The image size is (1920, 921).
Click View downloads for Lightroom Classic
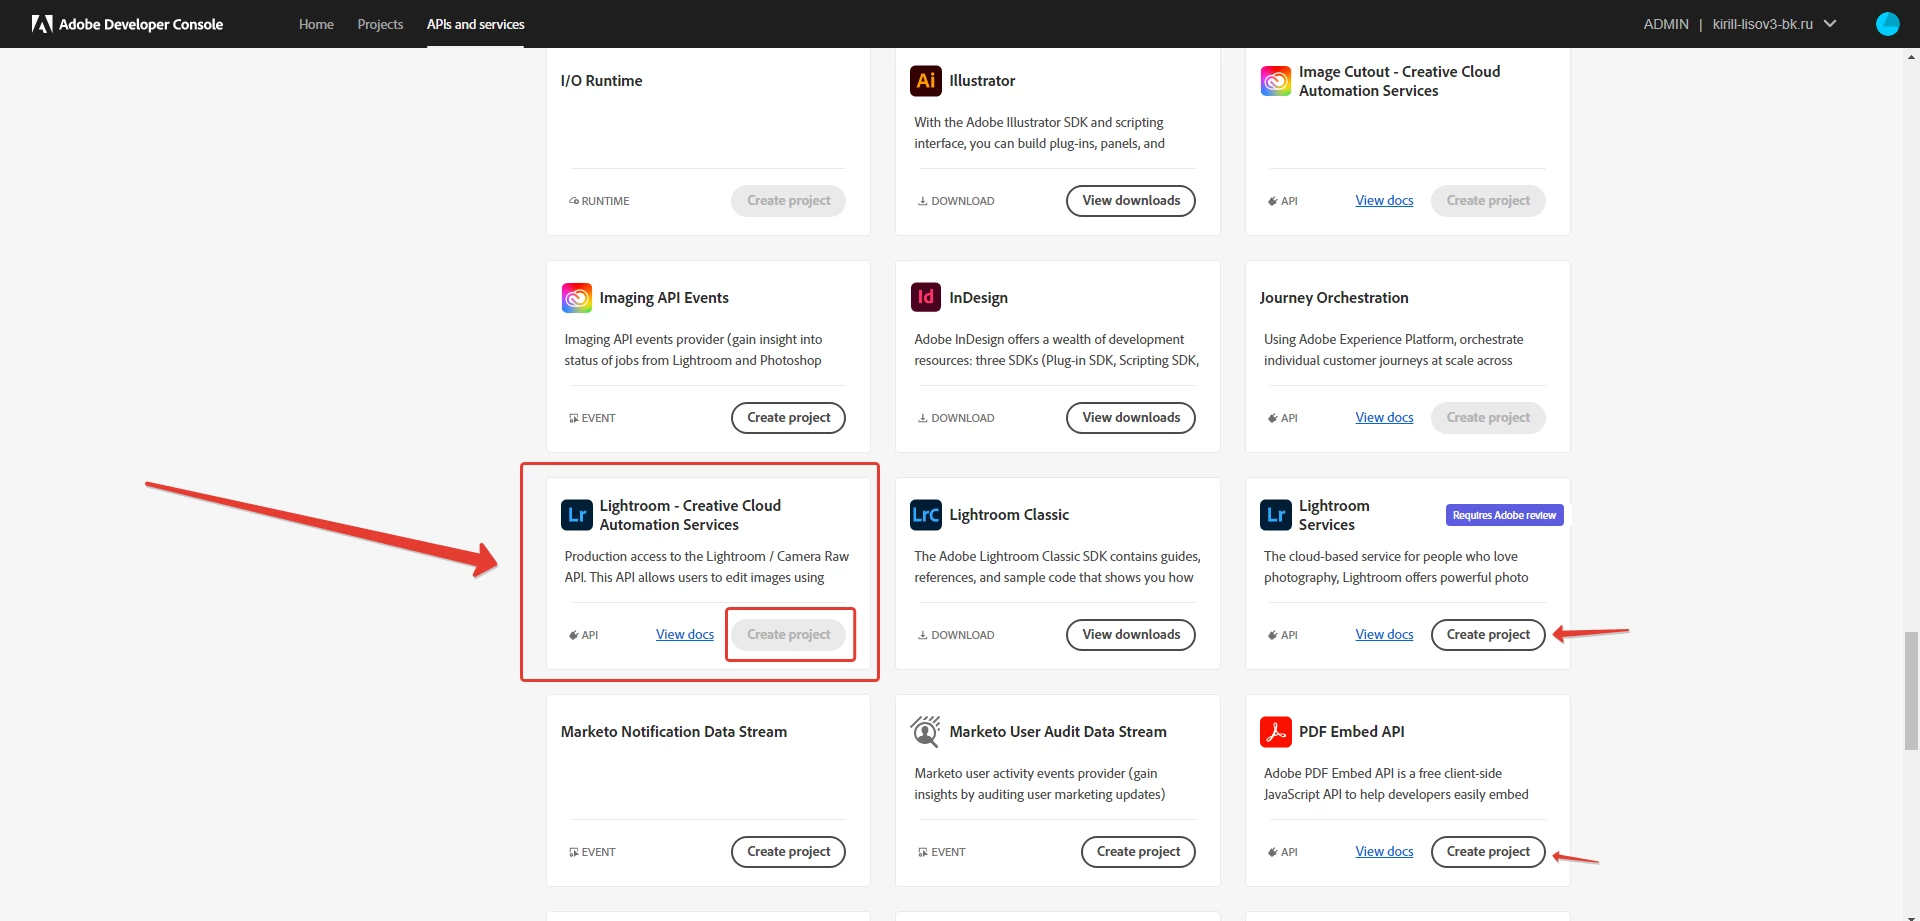click(1131, 635)
